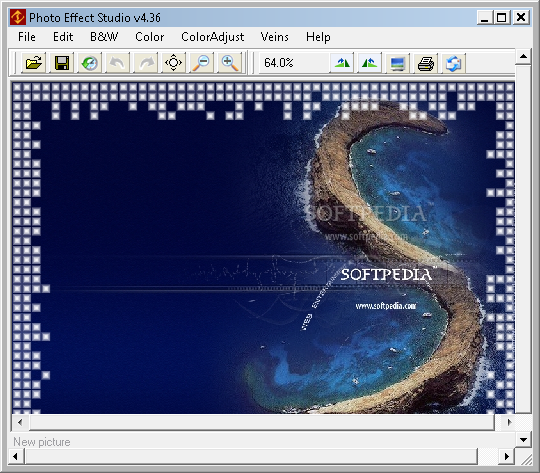Click the first mirrored mountains flip icon
The image size is (540, 473).
coord(342,63)
